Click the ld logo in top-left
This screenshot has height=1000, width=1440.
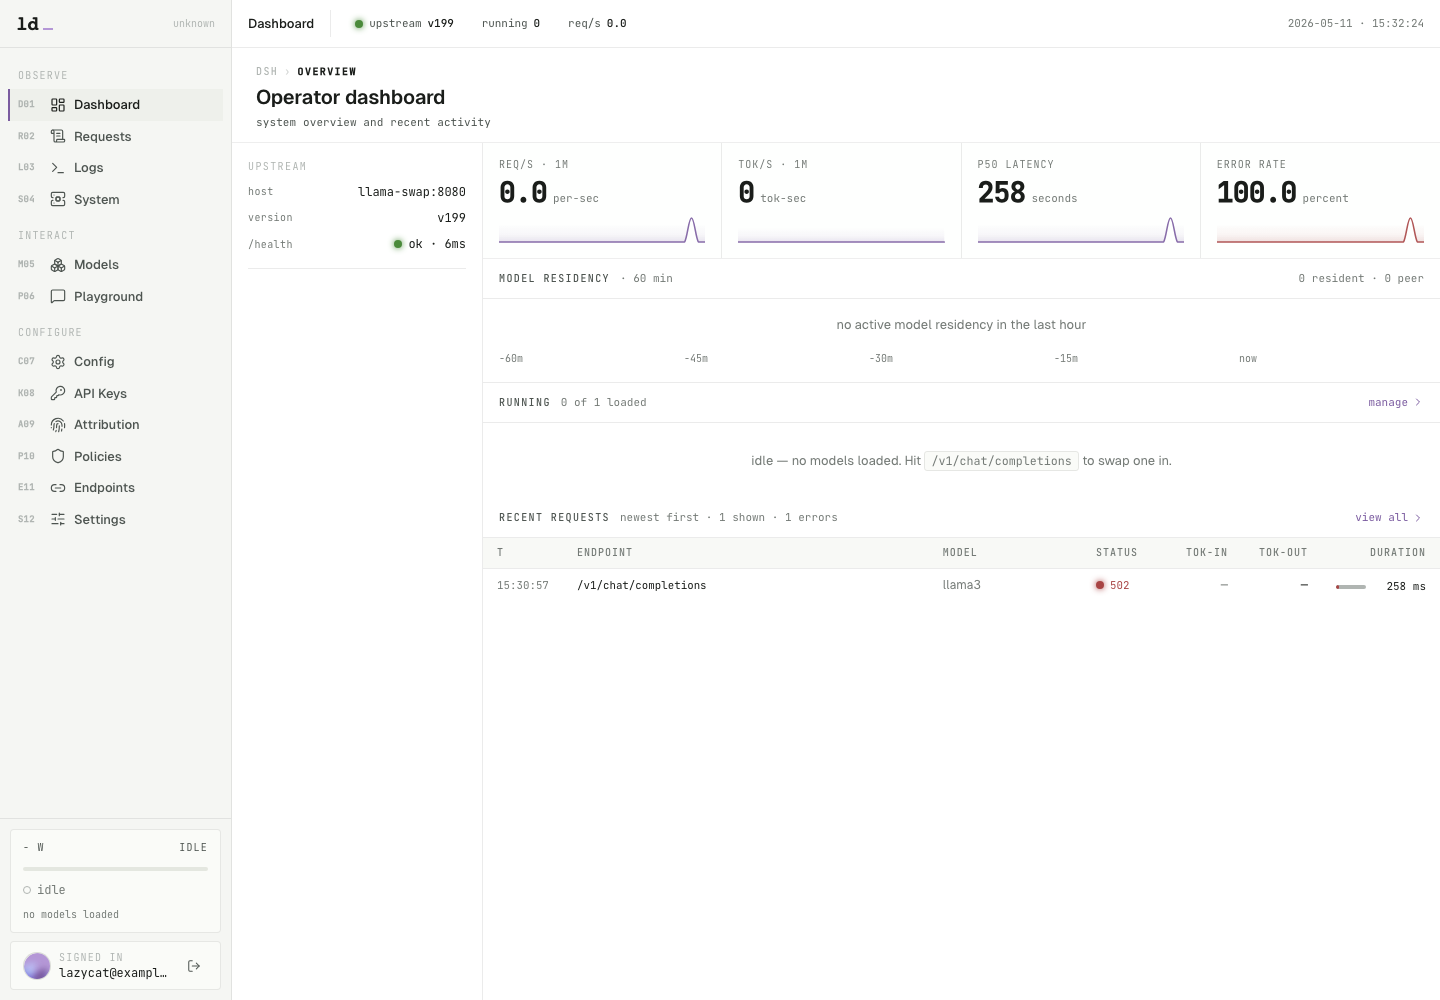point(35,23)
